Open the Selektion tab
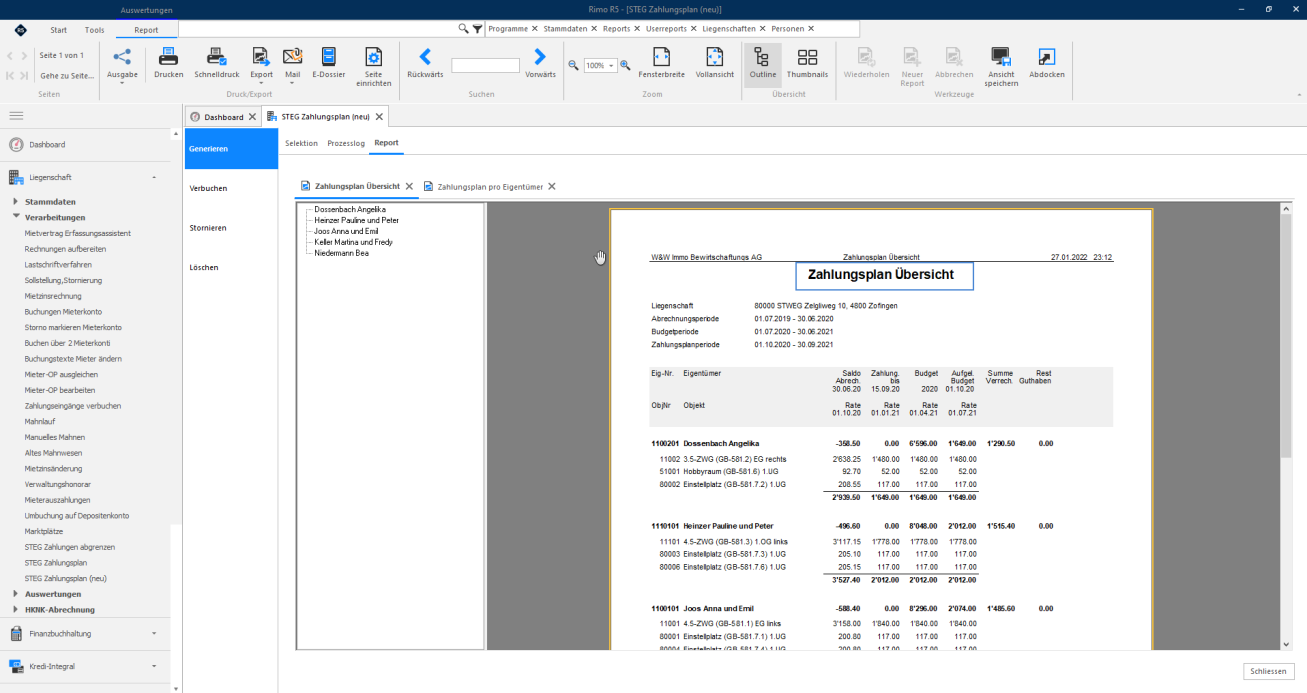Image resolution: width=1307 pixels, height=693 pixels. coord(301,143)
